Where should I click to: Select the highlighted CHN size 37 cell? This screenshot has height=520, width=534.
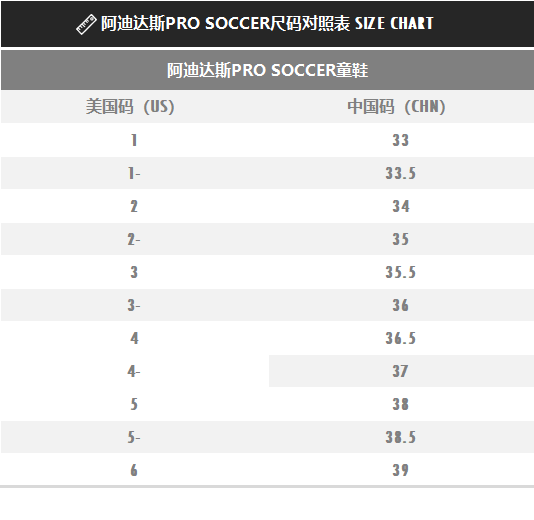[x=401, y=371]
